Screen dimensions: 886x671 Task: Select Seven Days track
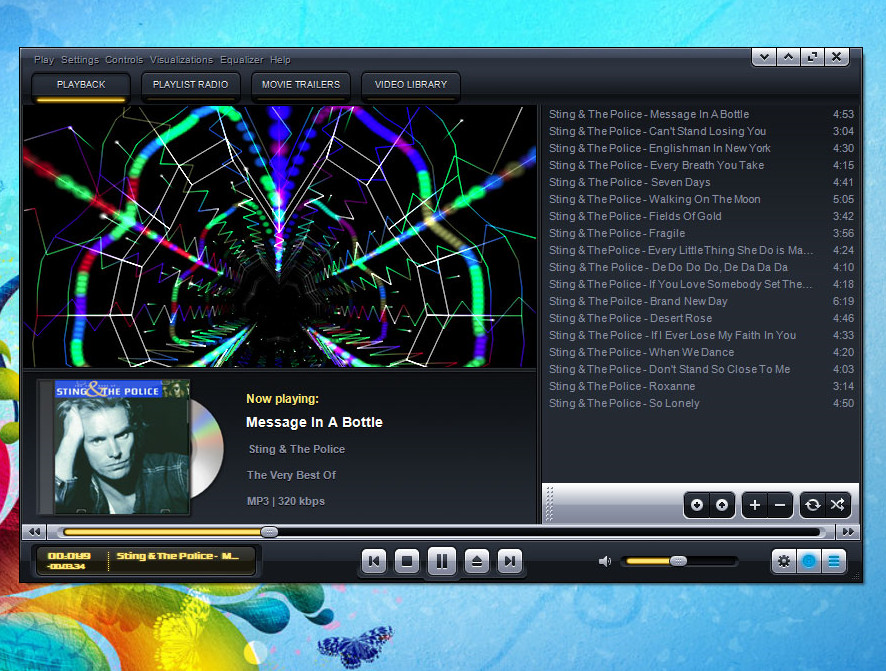point(701,182)
